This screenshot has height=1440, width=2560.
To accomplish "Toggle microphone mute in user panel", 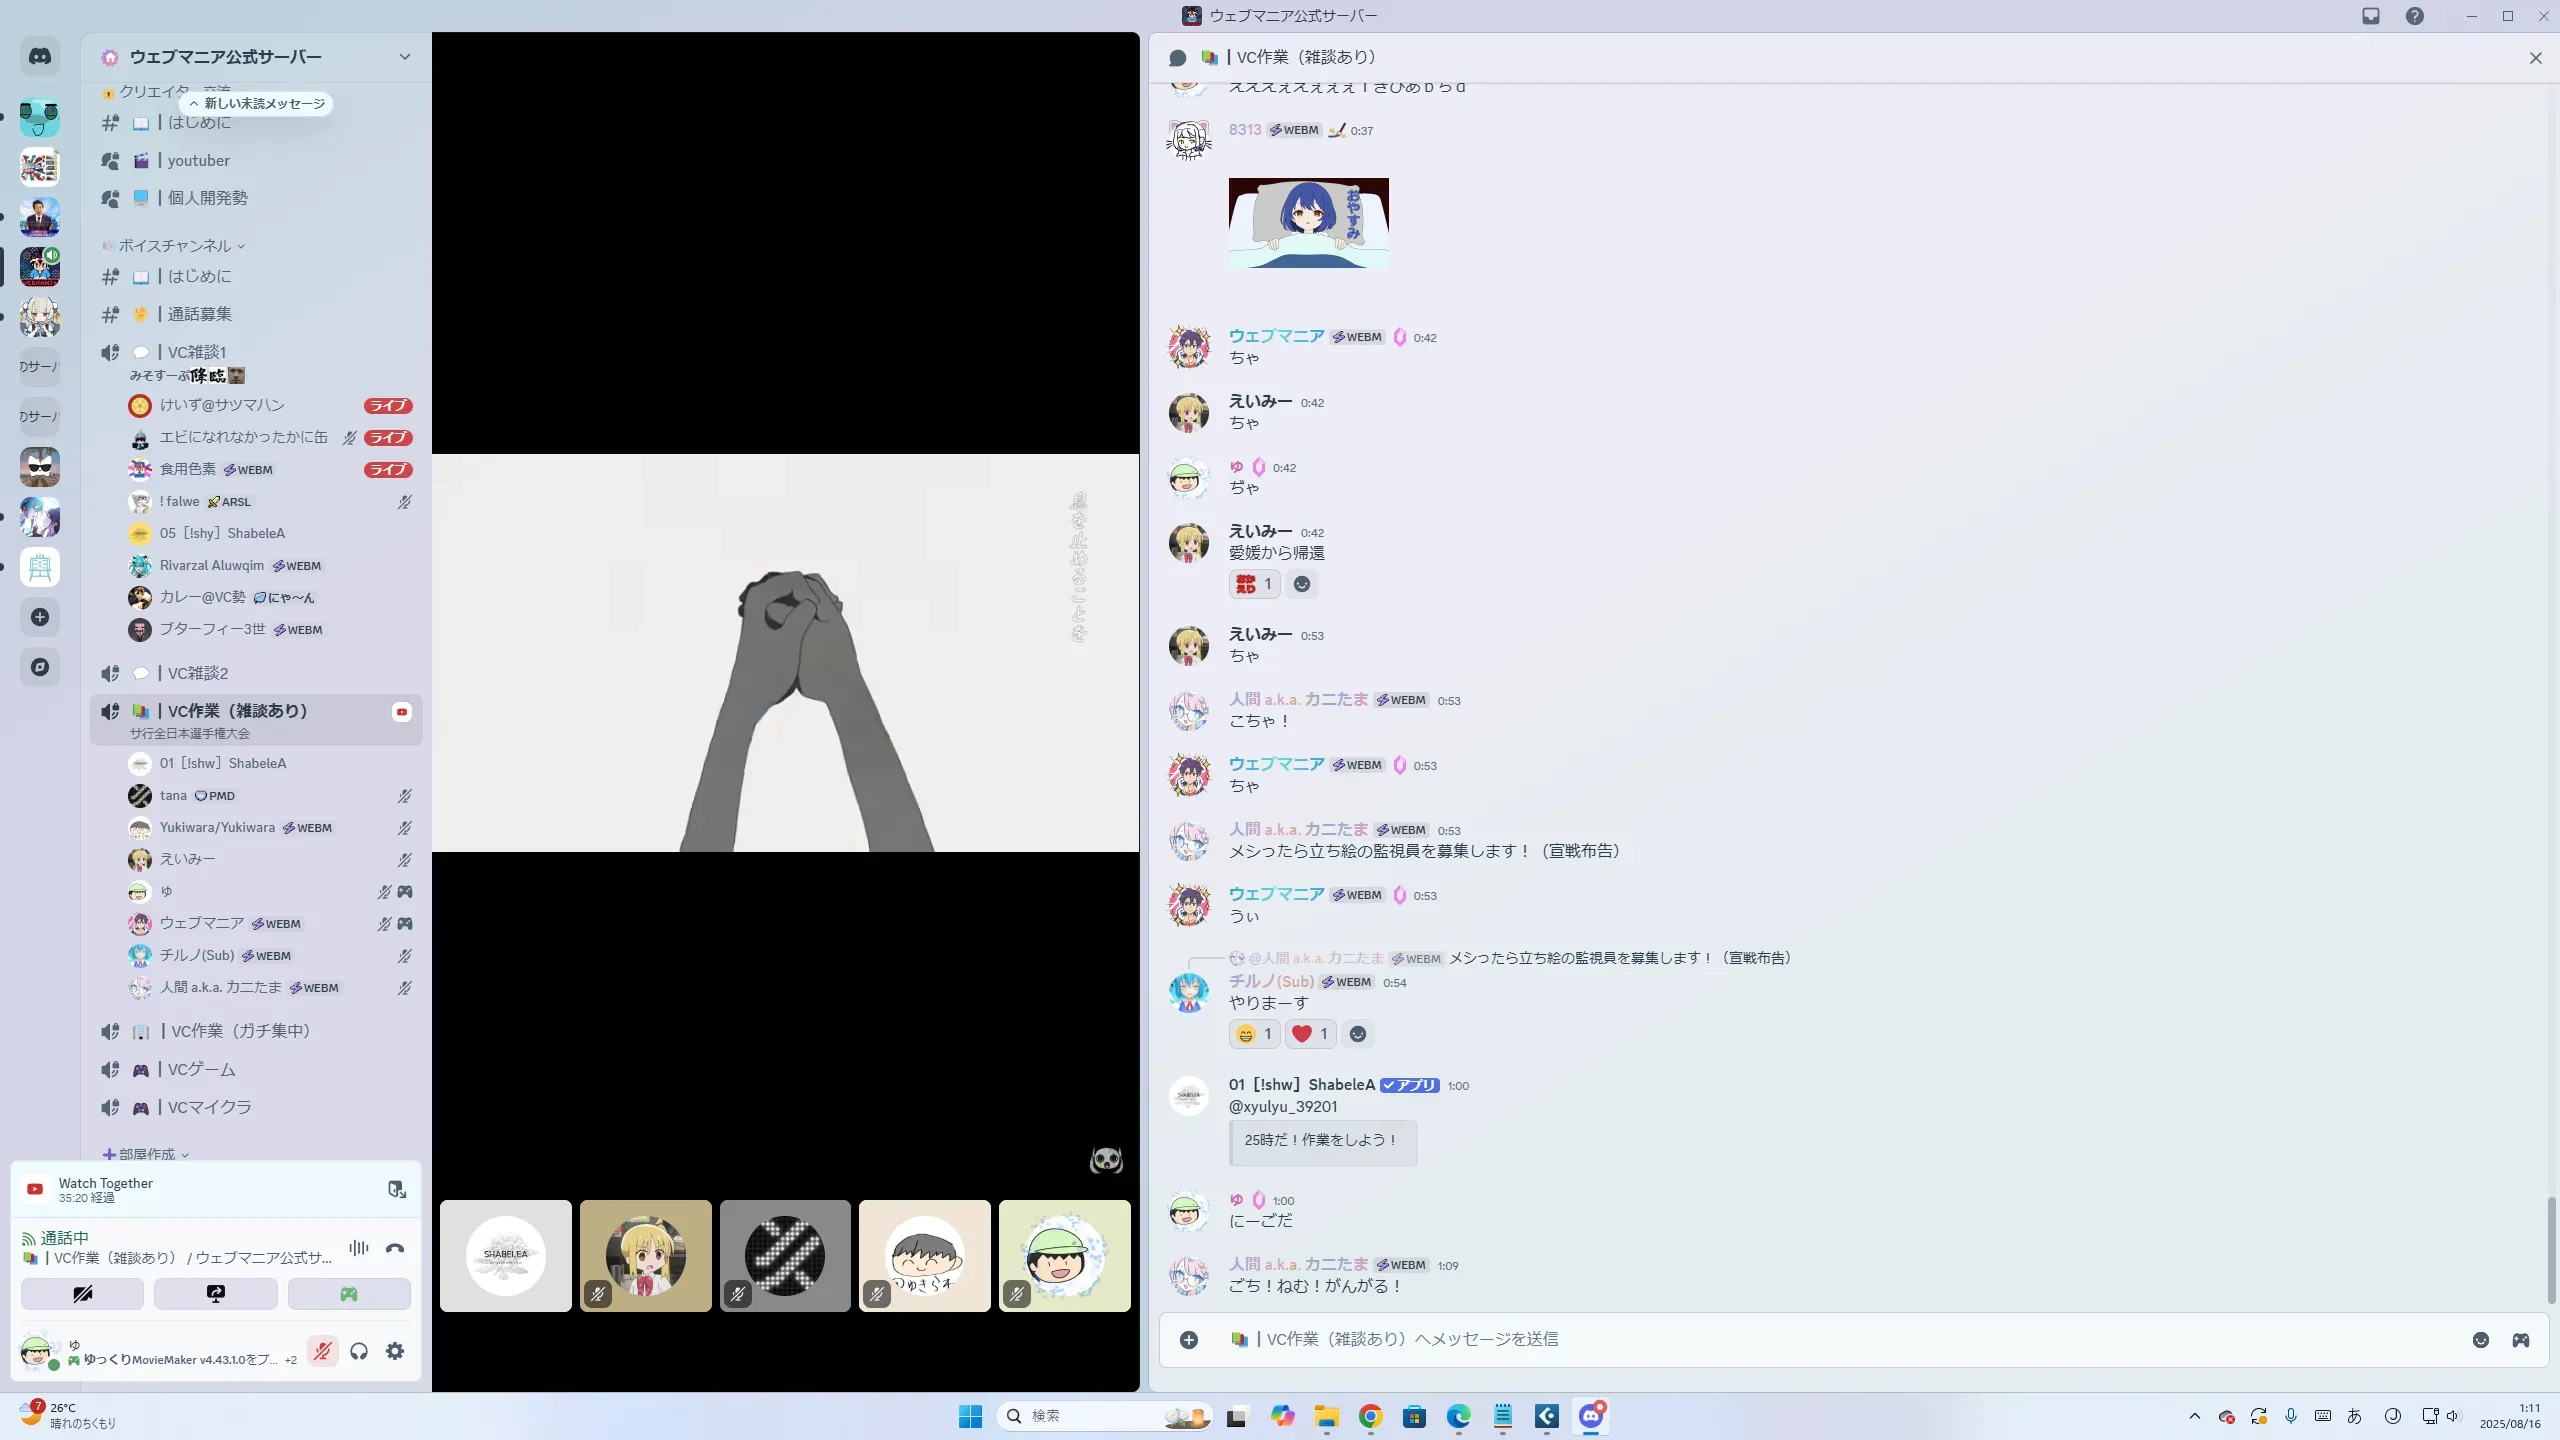I will point(322,1351).
